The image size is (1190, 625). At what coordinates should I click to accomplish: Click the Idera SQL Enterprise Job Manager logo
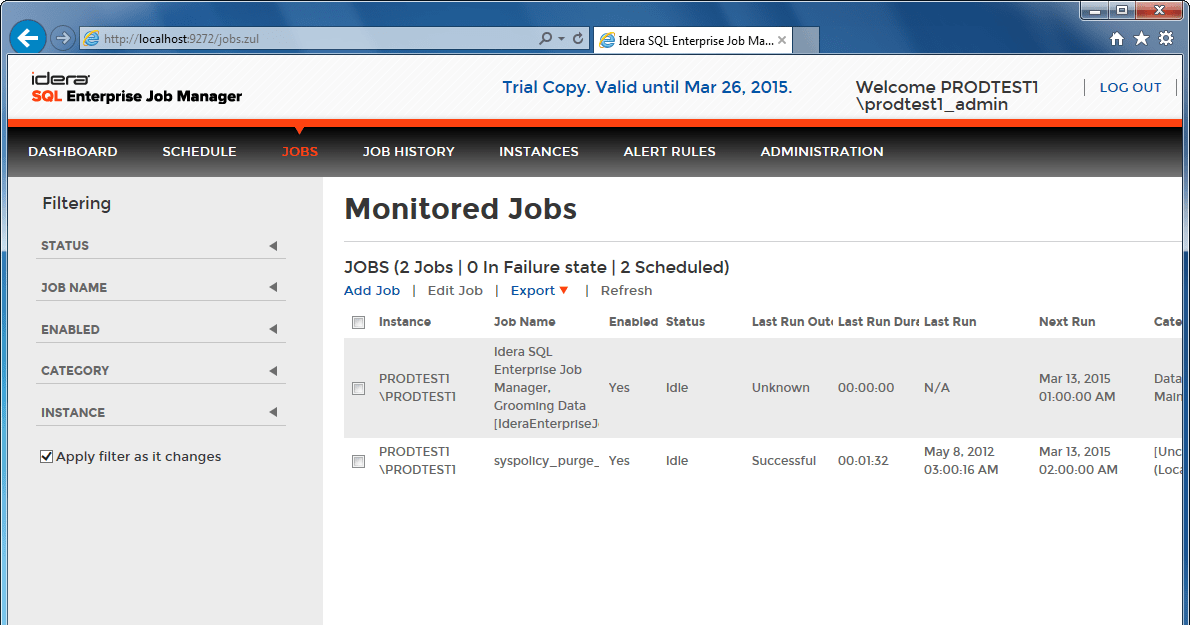[137, 88]
